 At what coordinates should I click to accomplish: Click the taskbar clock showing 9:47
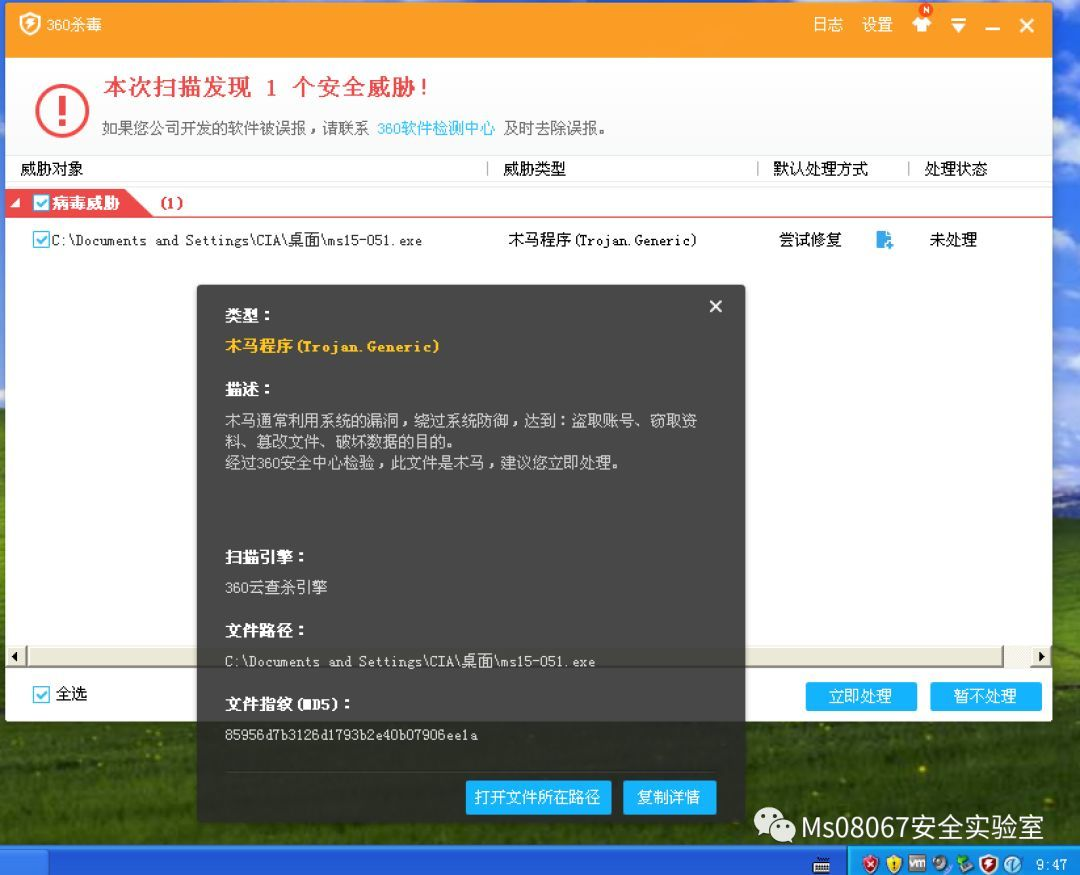1051,864
